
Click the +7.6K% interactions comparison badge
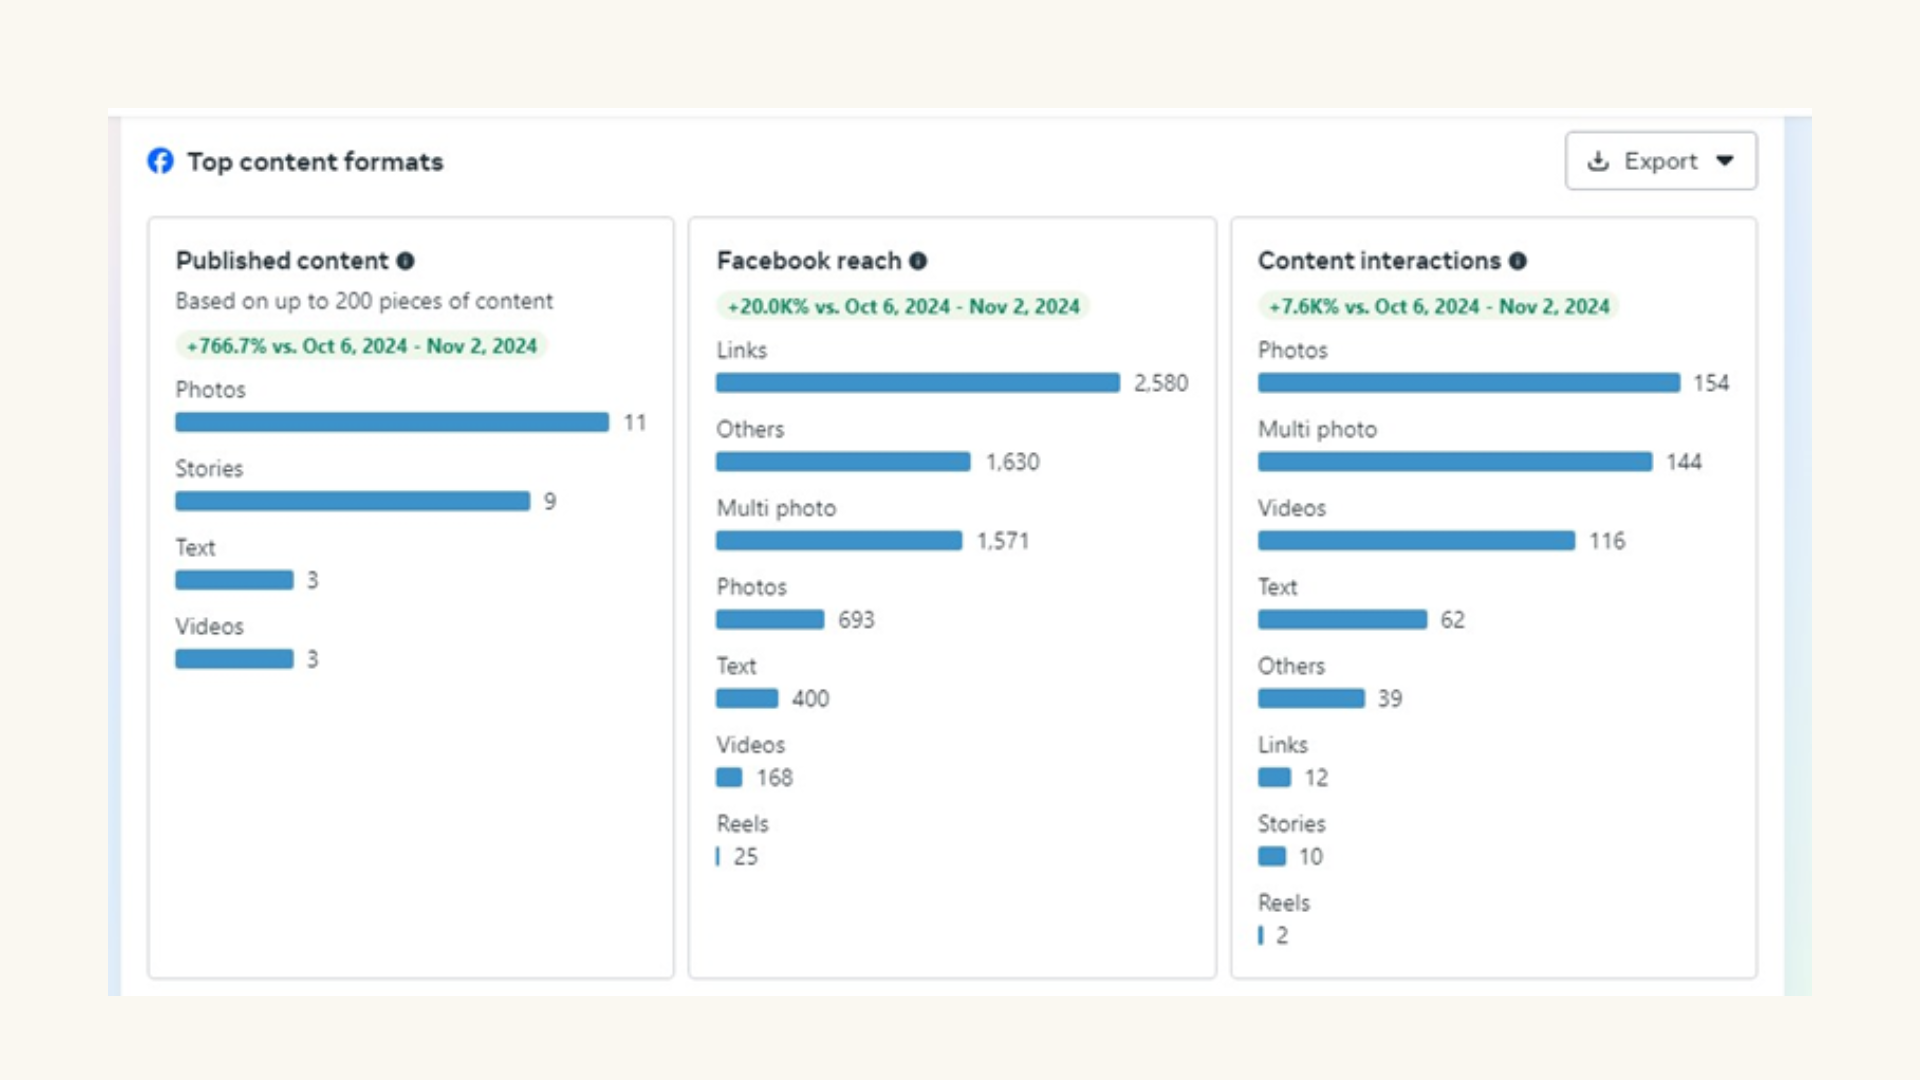[1438, 307]
